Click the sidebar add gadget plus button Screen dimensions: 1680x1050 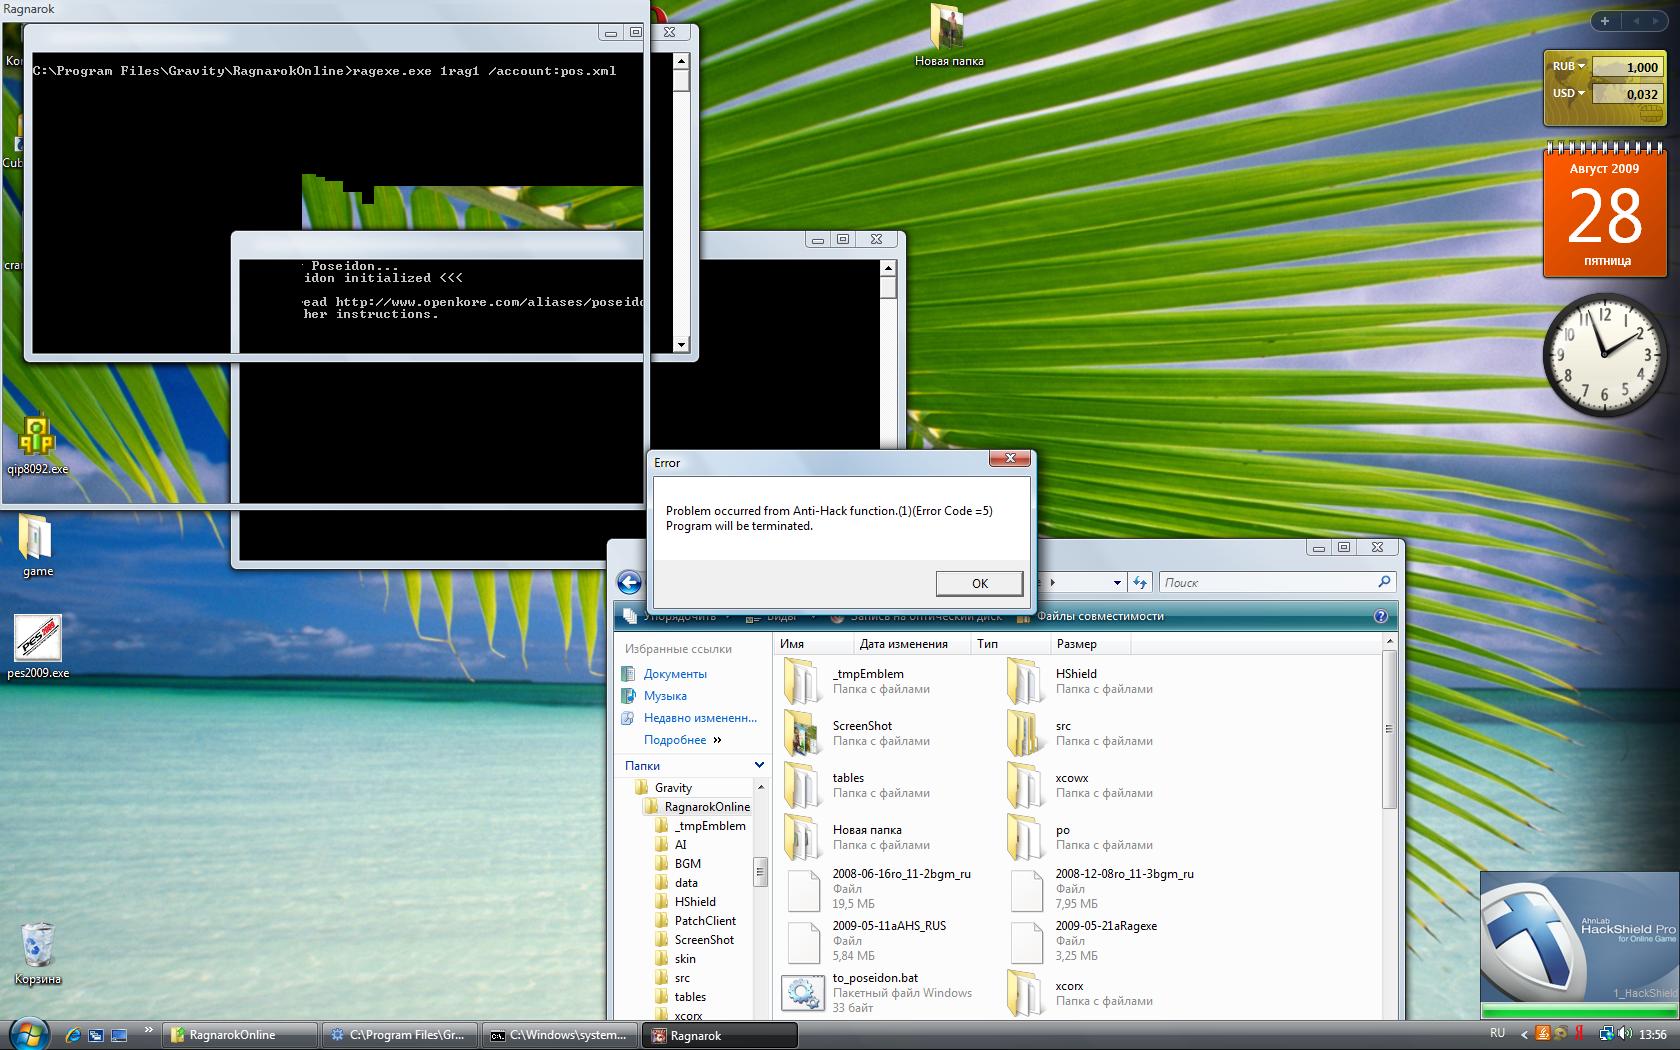(1605, 20)
